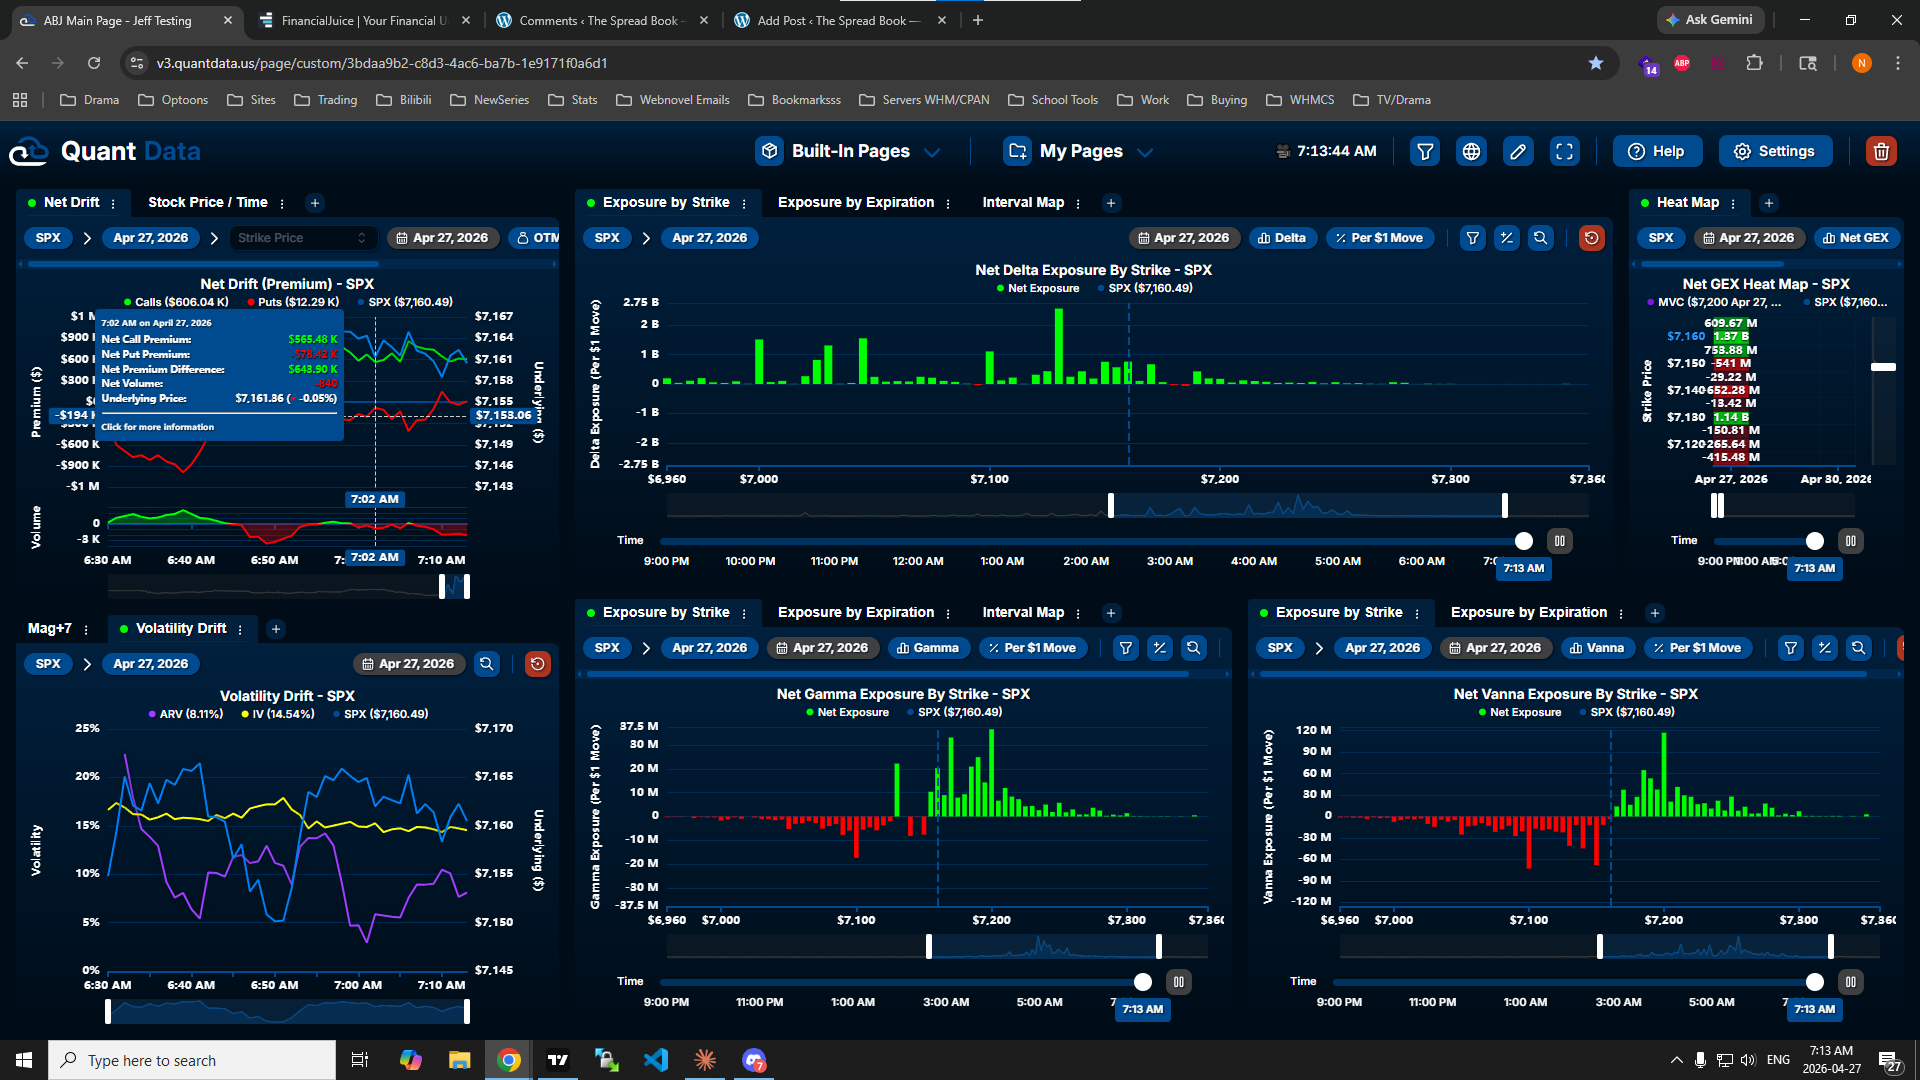Viewport: 1920px width, 1080px height.
Task: Click the Delta Exposure time slider handle
Action: [x=1523, y=541]
